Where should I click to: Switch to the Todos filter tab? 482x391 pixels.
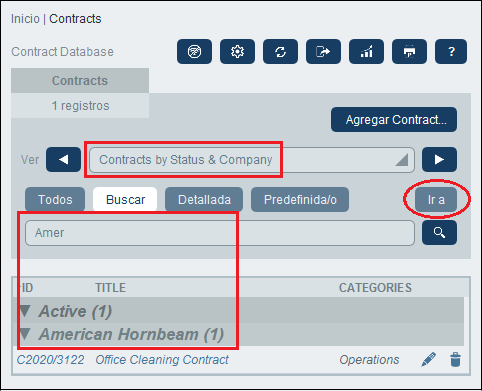tap(55, 199)
